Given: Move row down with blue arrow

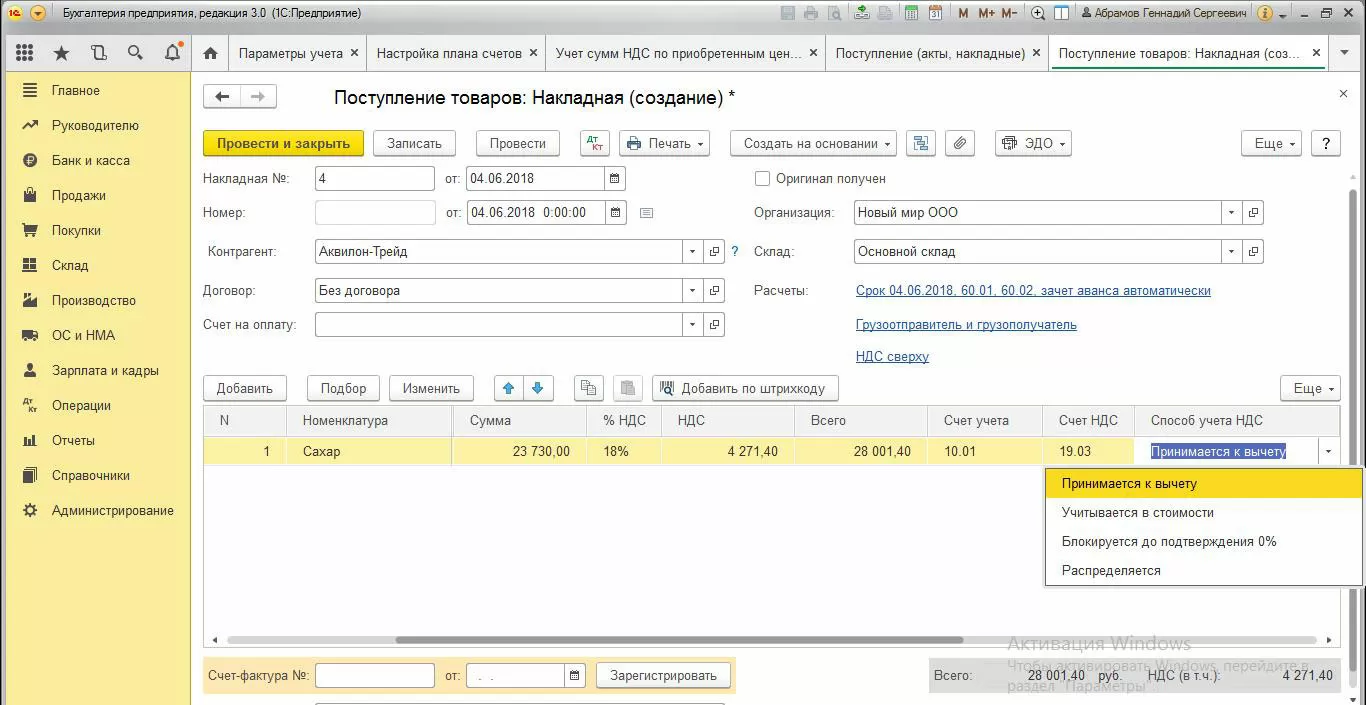Looking at the screenshot, I should 537,388.
